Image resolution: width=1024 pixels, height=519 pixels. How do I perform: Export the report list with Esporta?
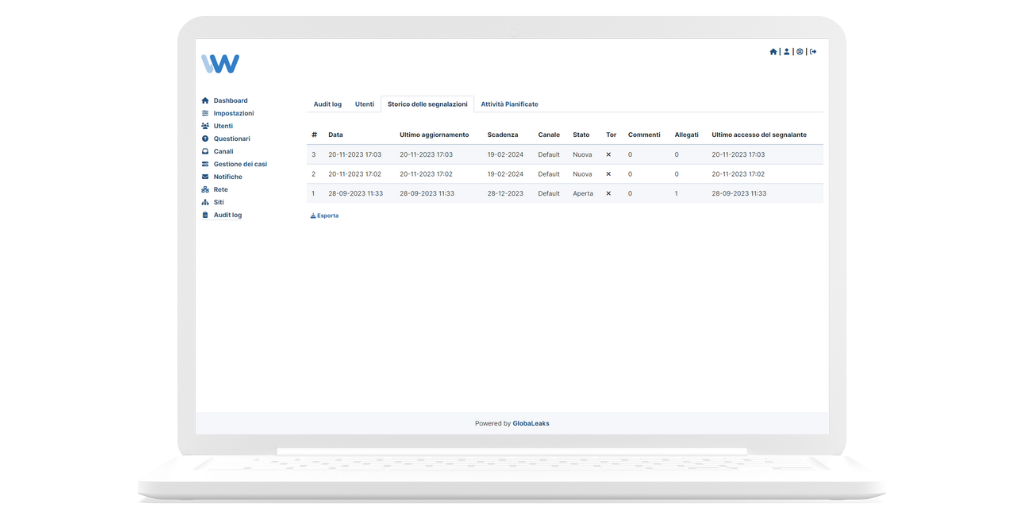tap(325, 215)
